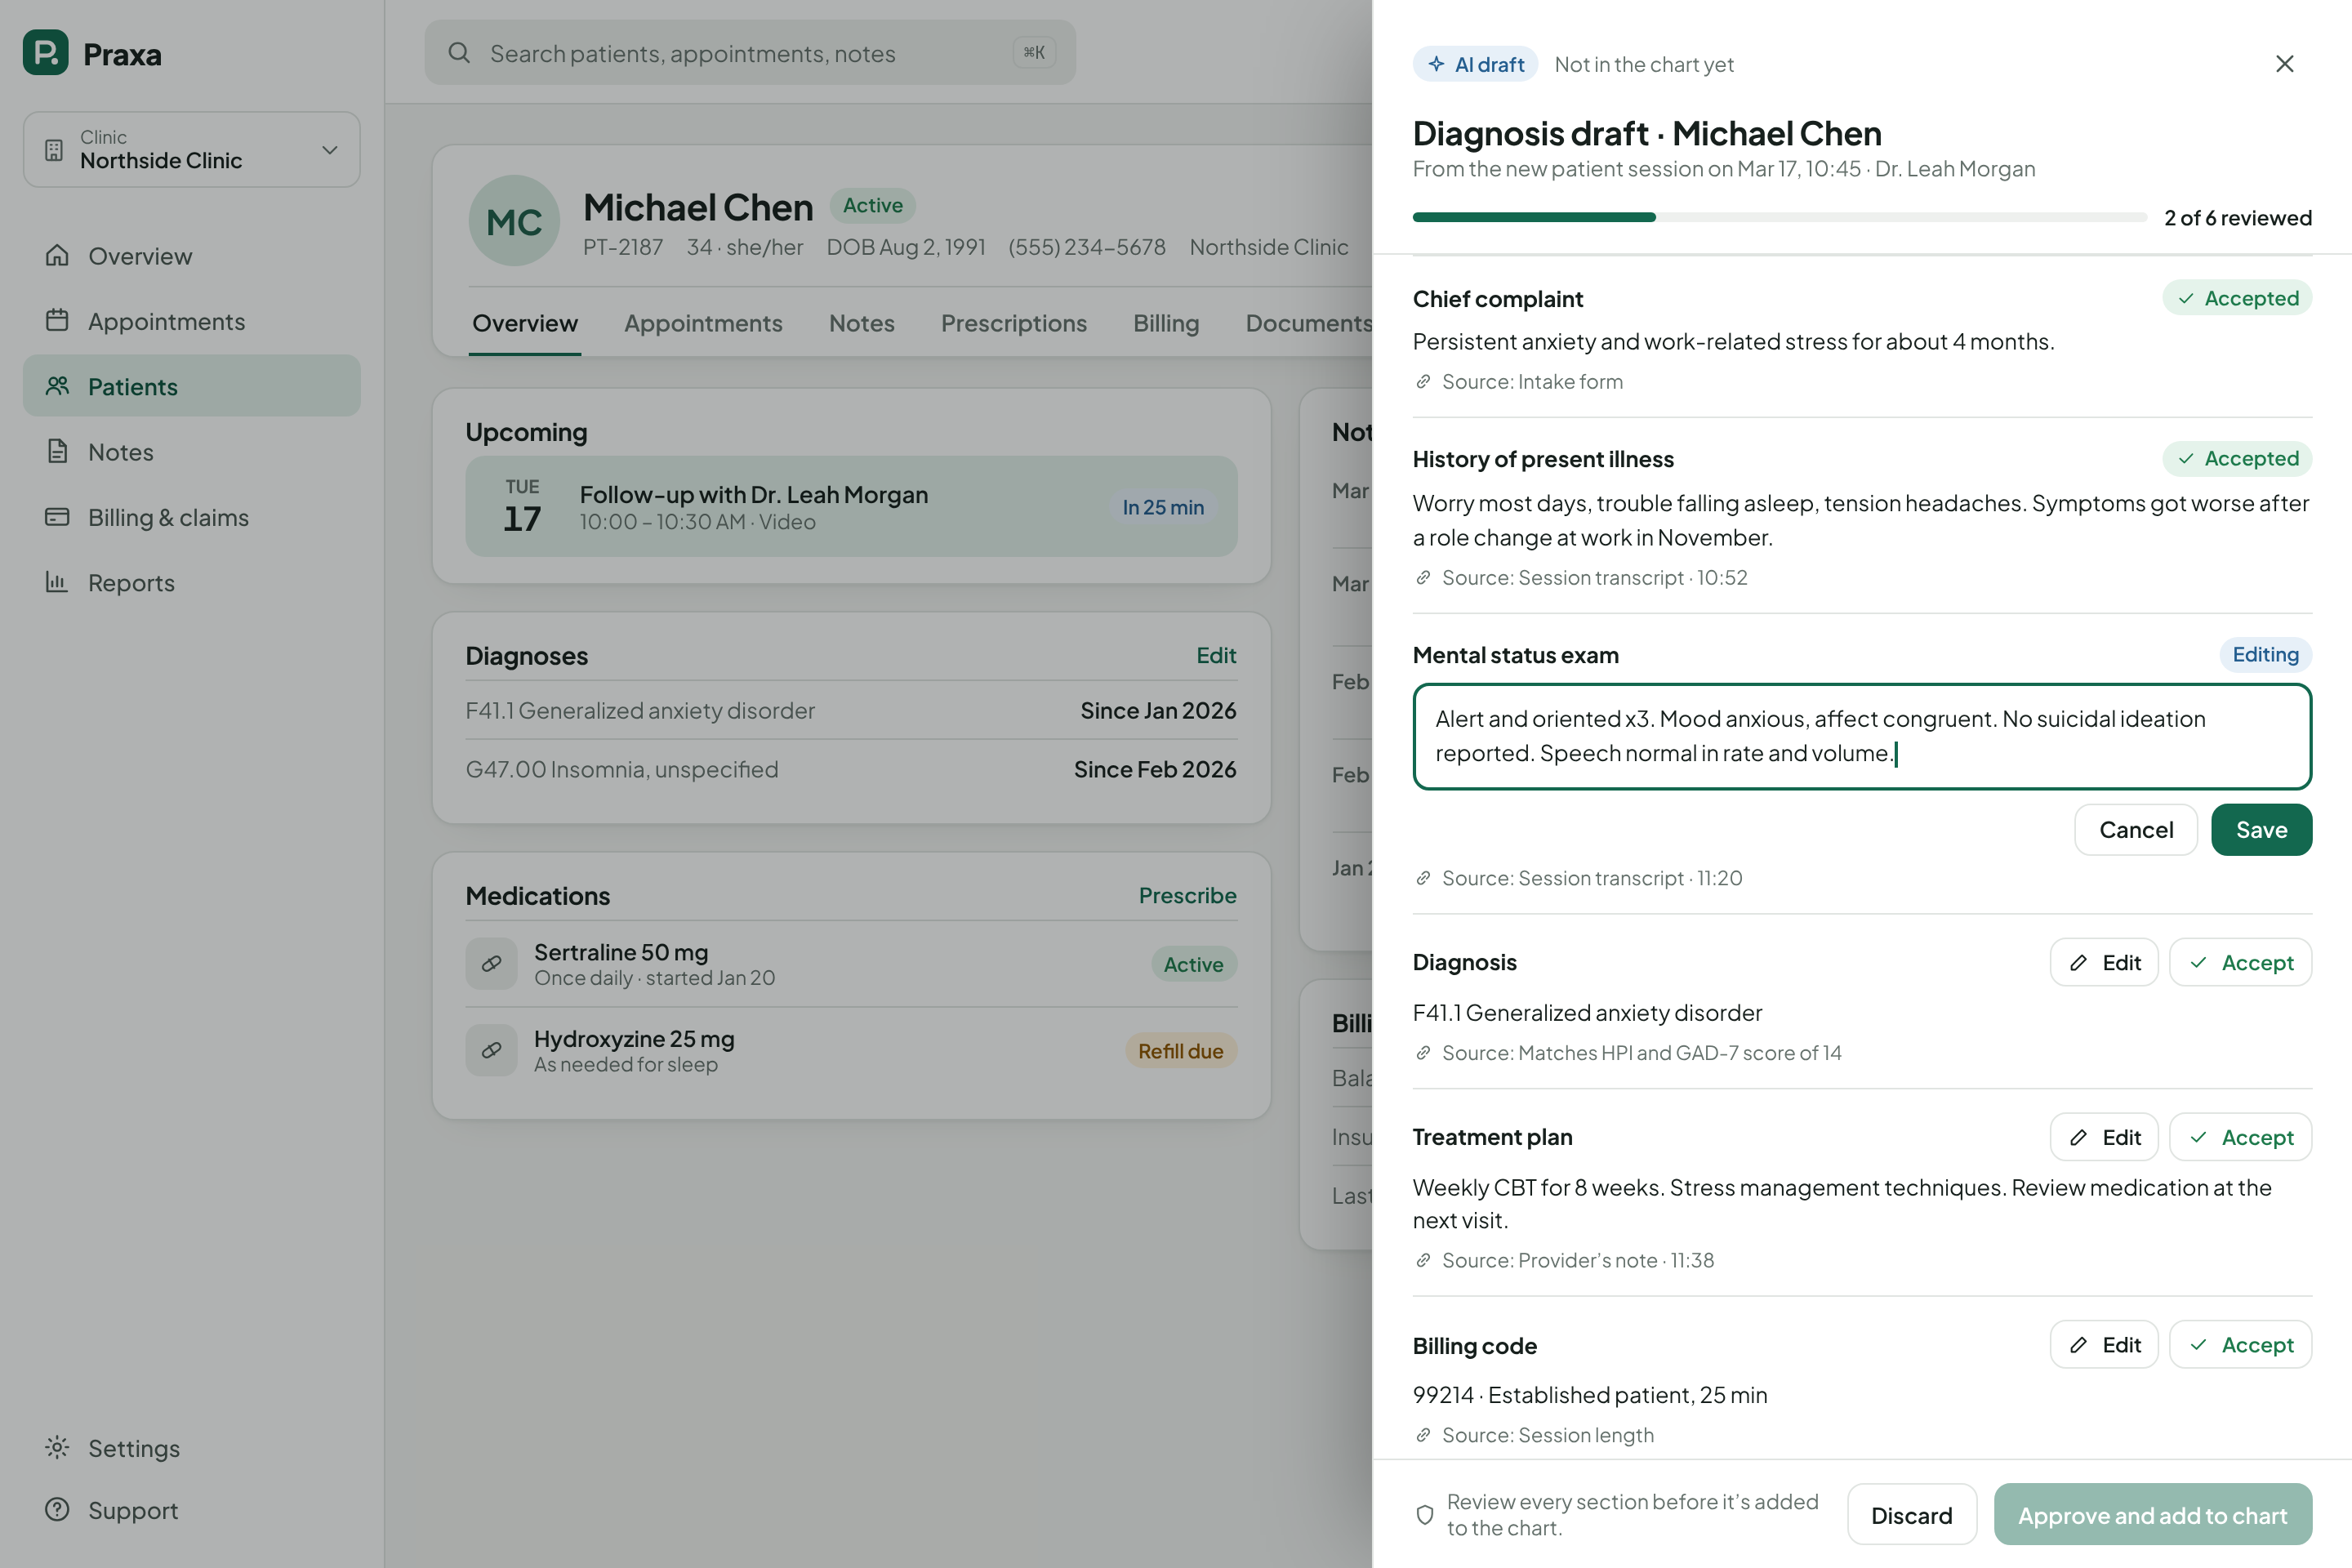
Task: Accept the Diagnosis section
Action: (2240, 963)
